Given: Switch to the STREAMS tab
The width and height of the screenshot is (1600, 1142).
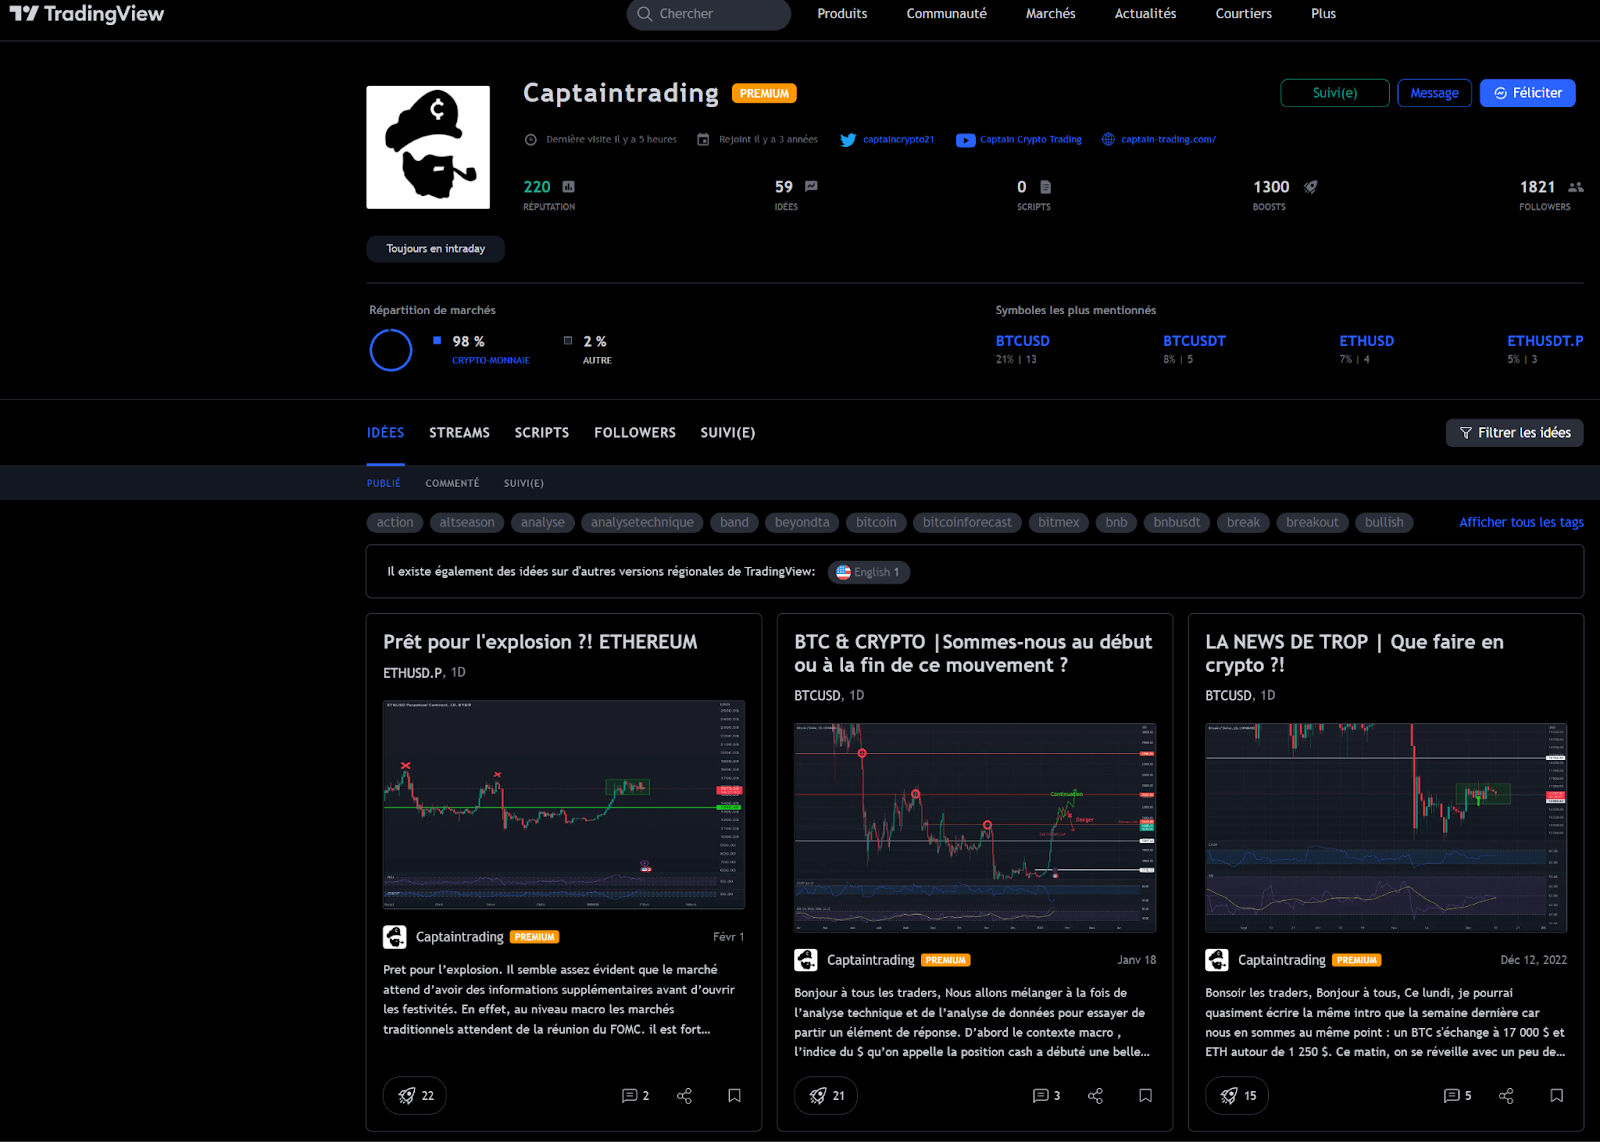Looking at the screenshot, I should coord(459,433).
